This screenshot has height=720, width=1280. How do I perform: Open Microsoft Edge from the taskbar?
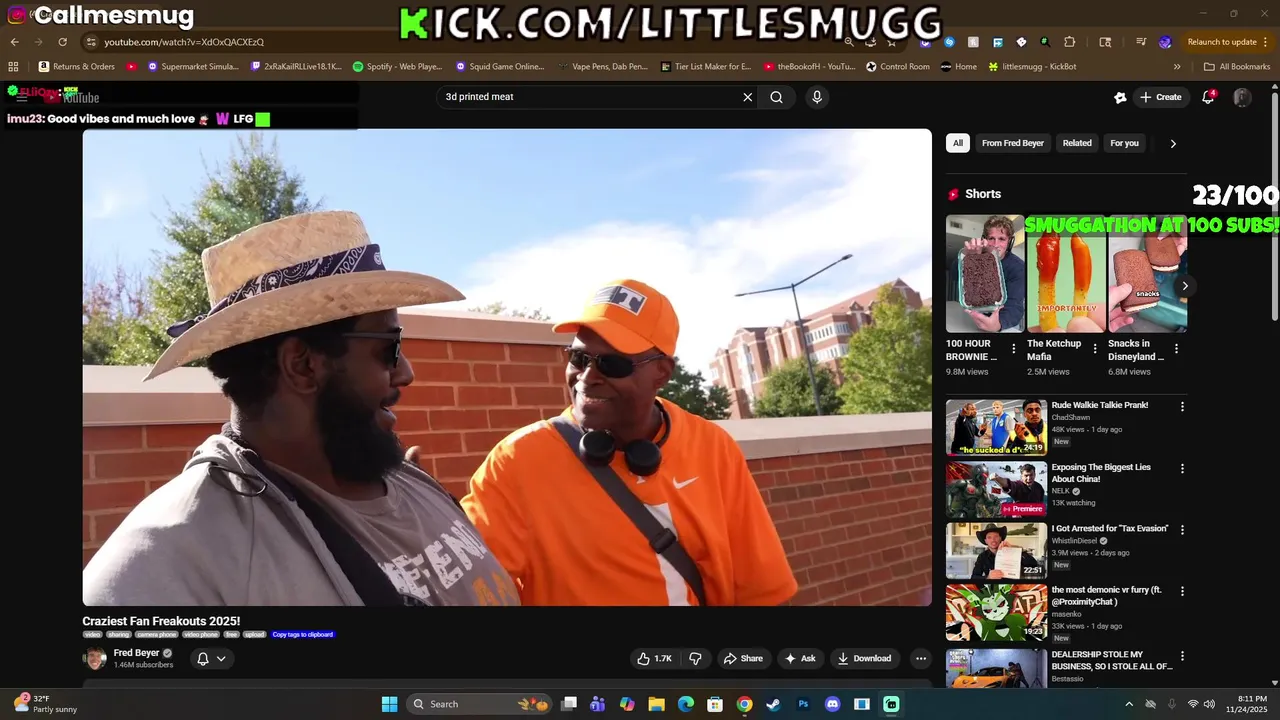[x=685, y=704]
